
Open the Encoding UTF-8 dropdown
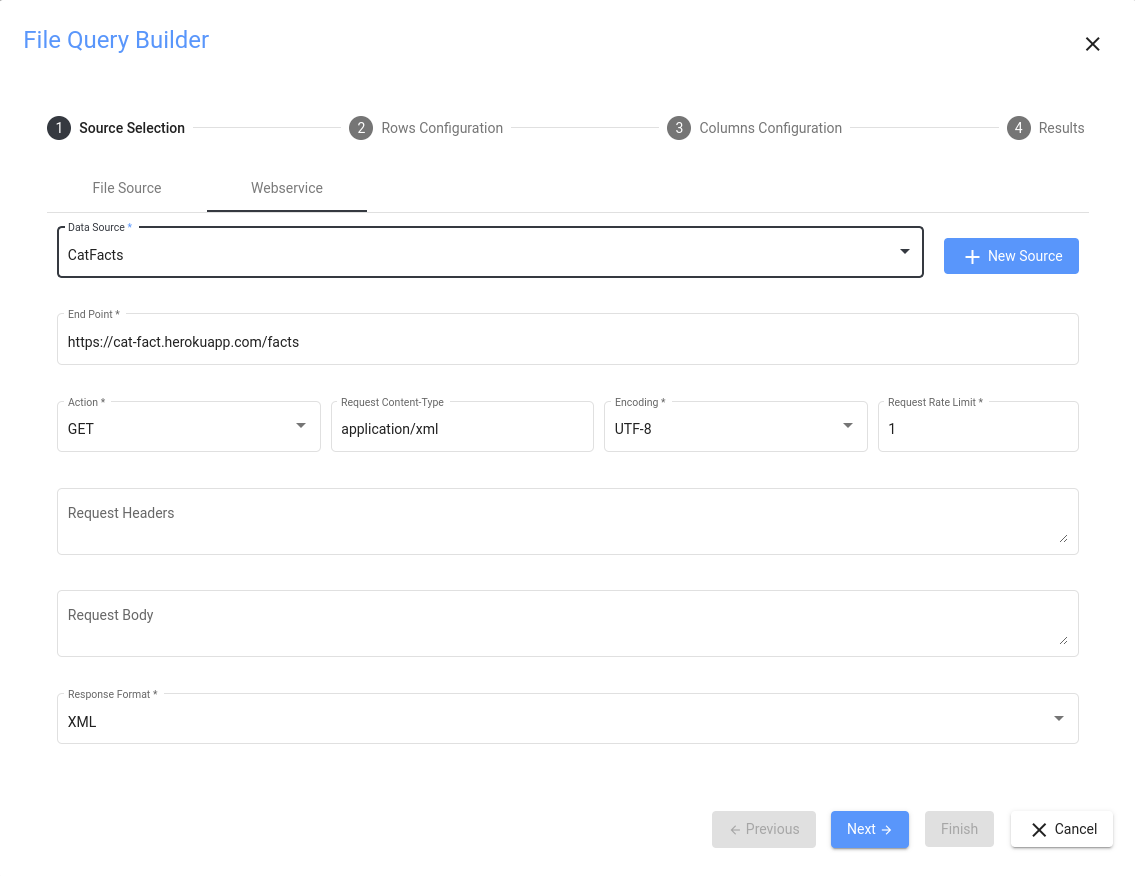click(x=735, y=428)
